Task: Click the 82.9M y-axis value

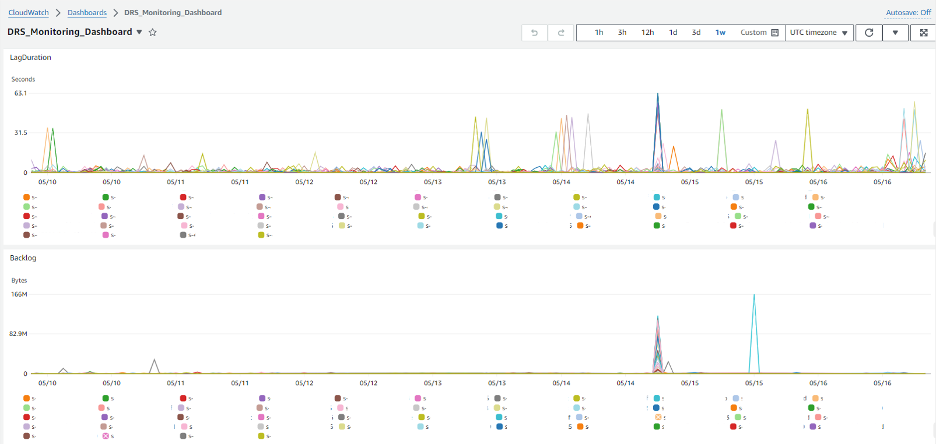Action: 19,334
